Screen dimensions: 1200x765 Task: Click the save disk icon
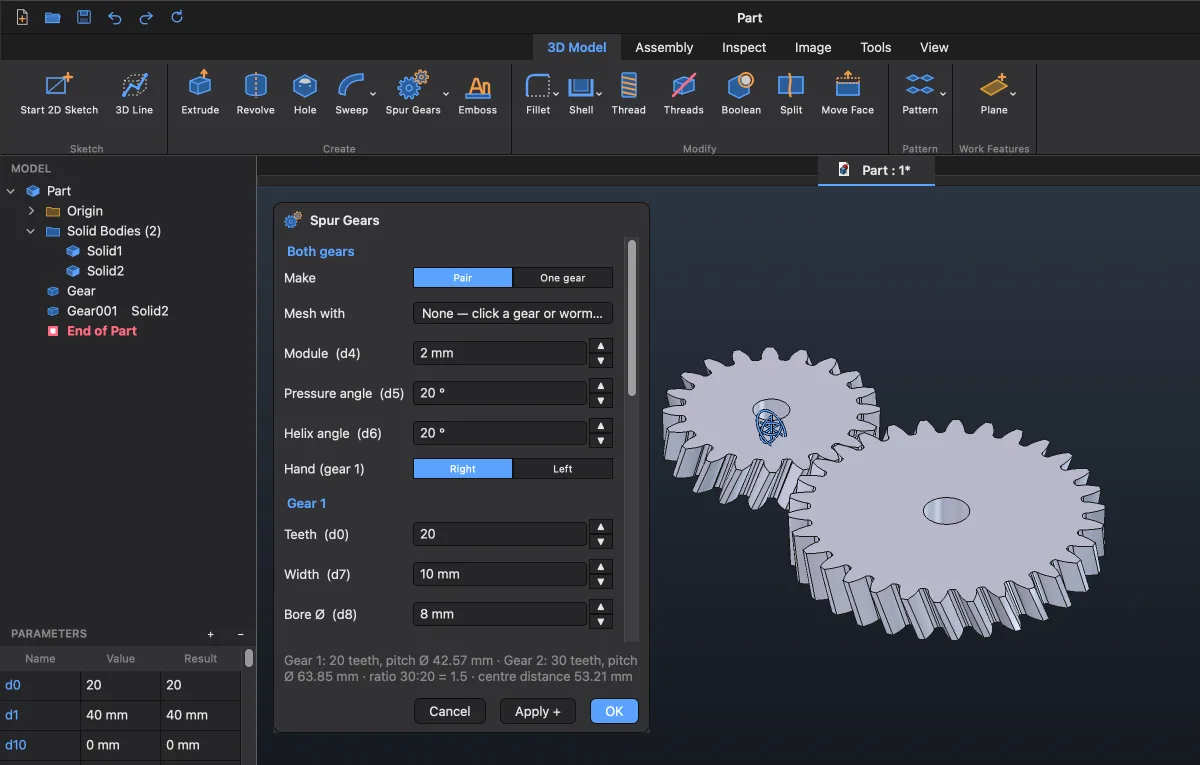pos(84,17)
